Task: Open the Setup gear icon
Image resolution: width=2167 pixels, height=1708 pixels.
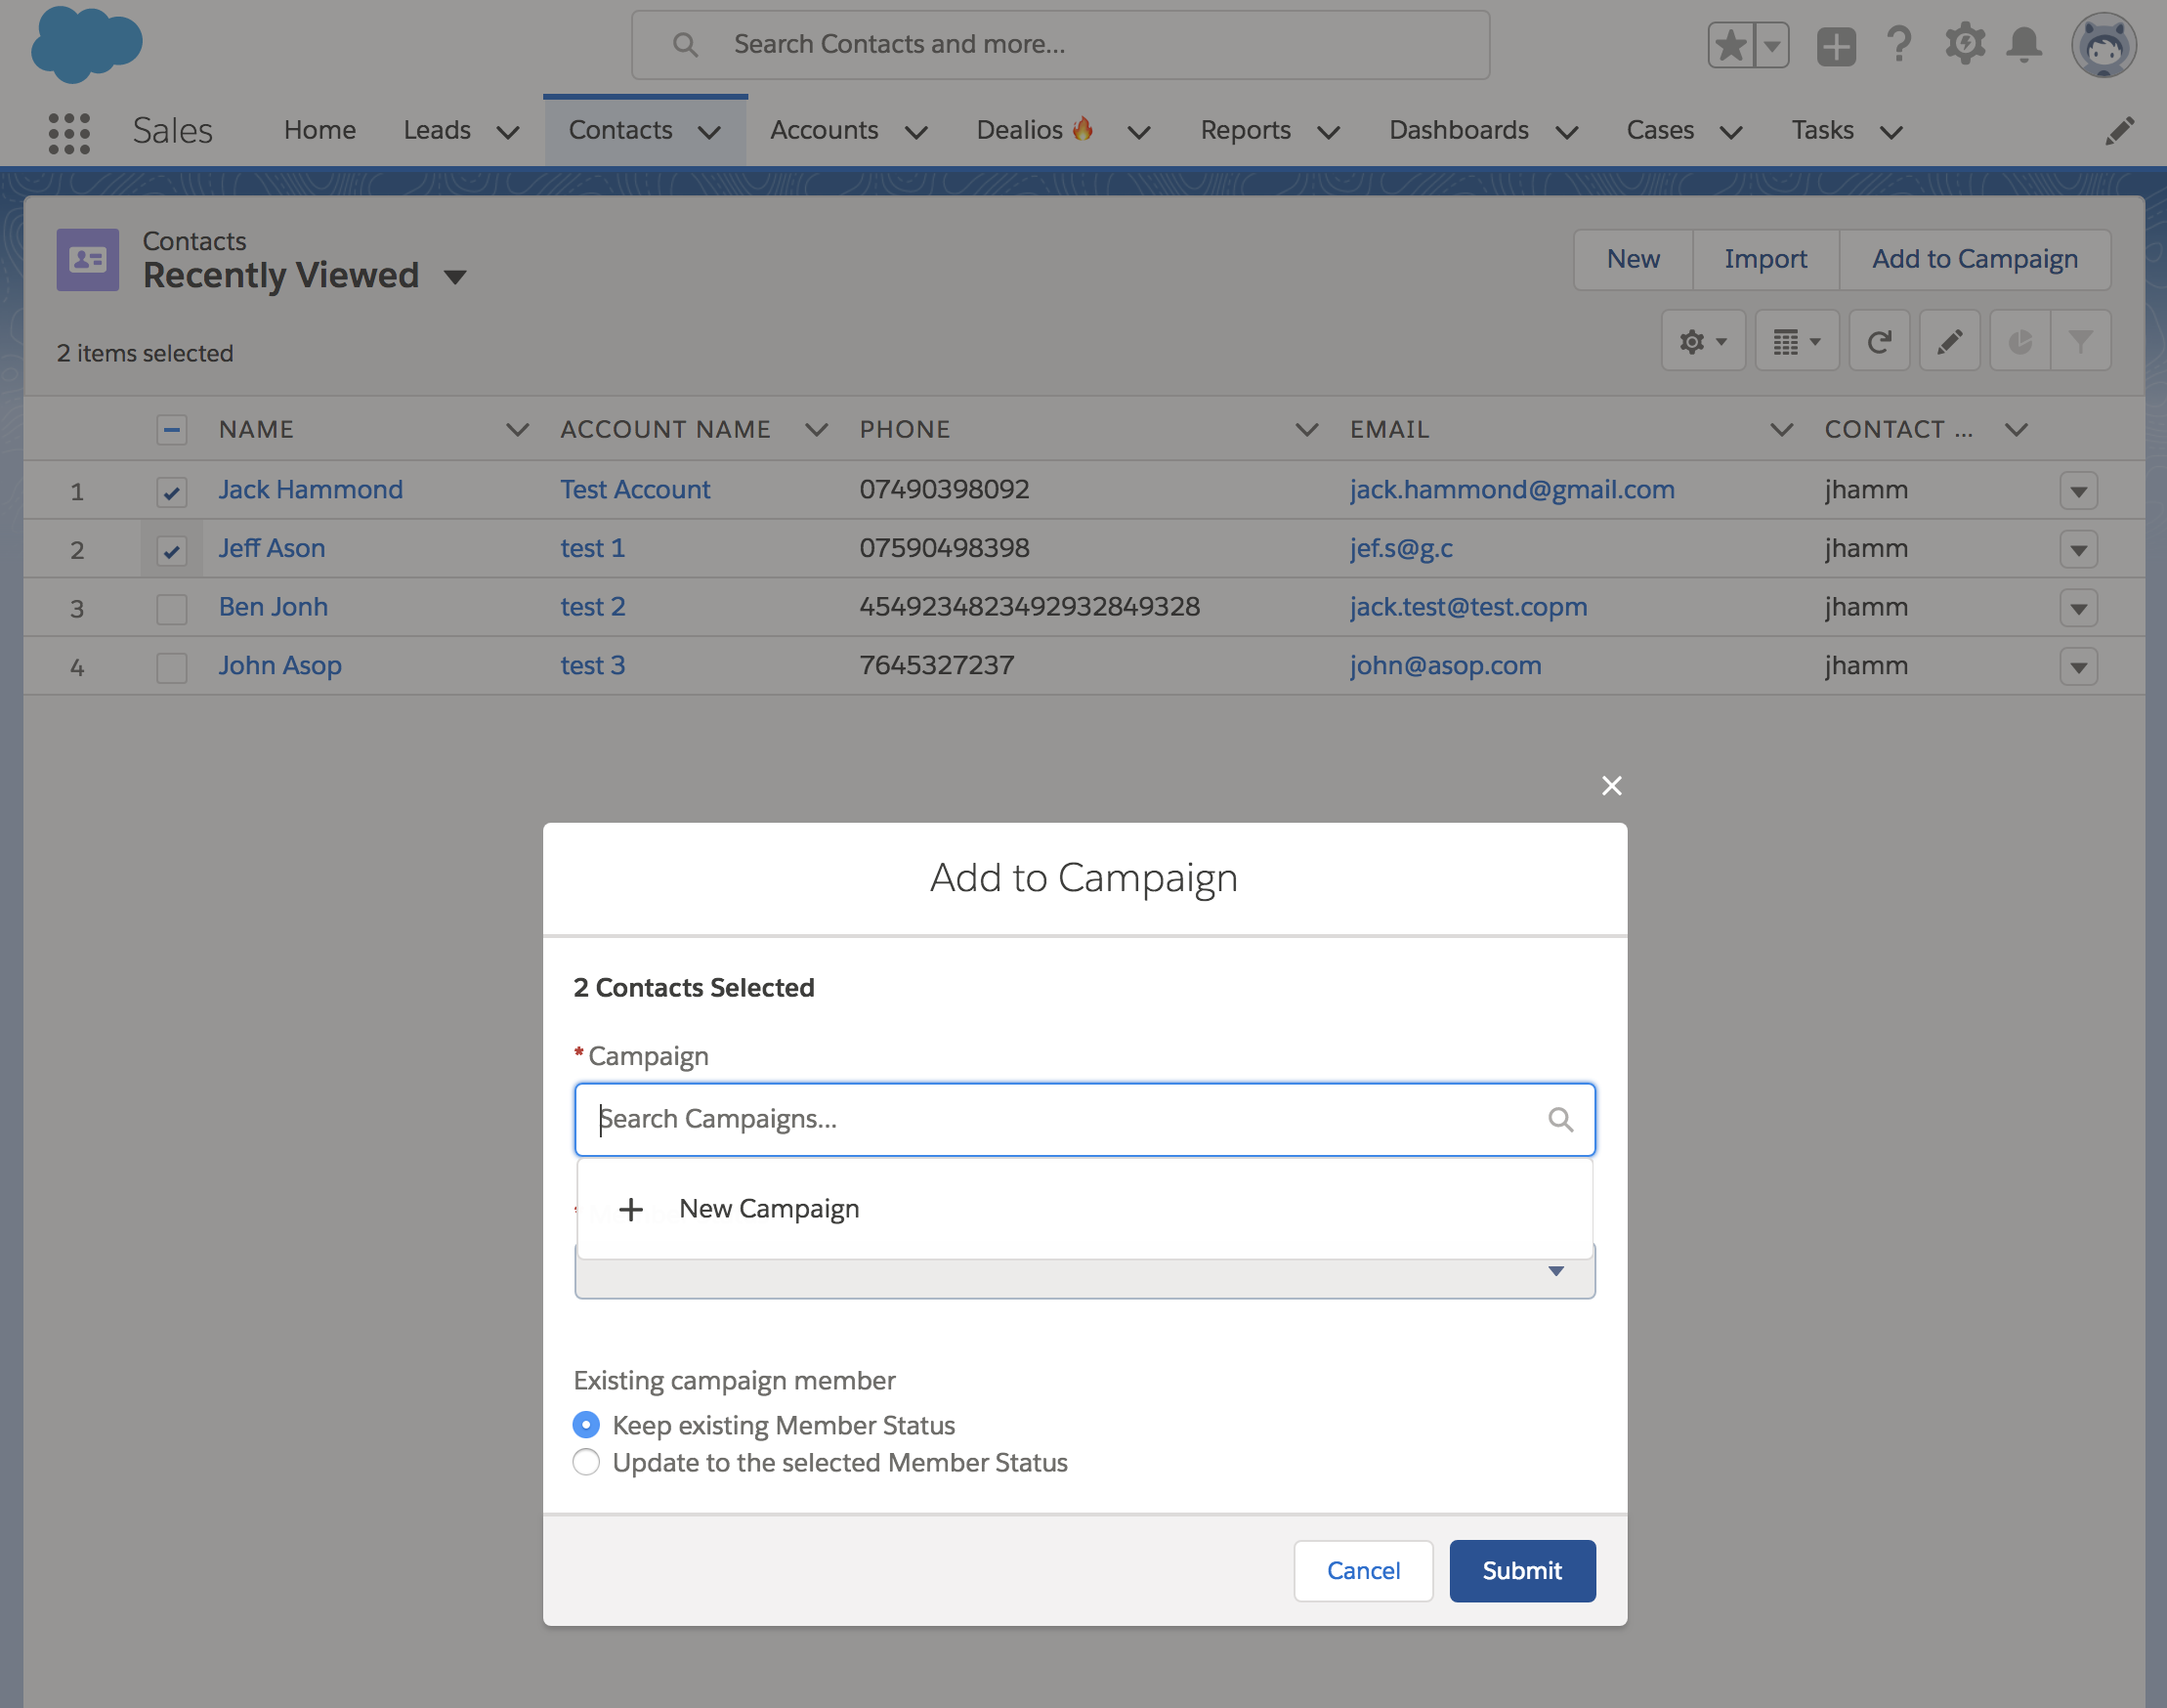Action: 1964,45
